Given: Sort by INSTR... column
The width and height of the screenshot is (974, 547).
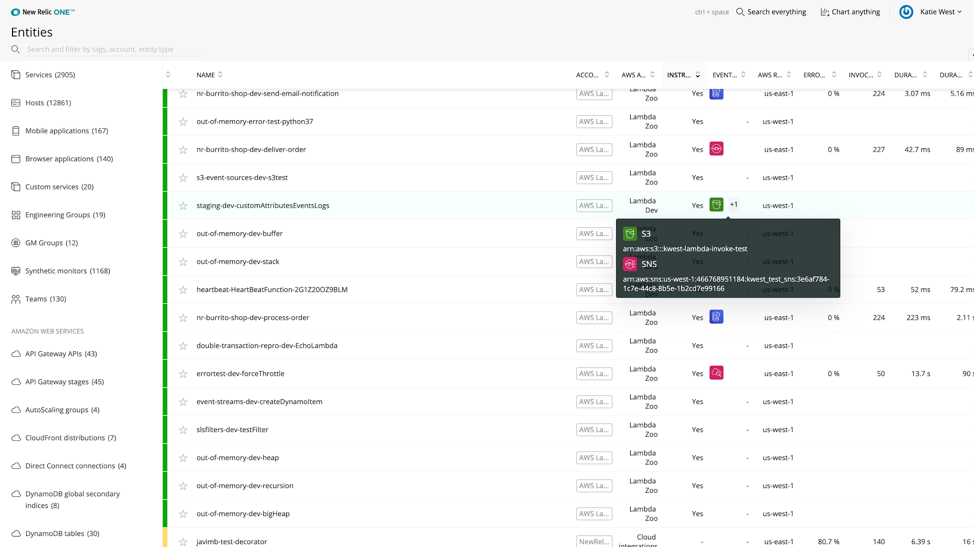Looking at the screenshot, I should (x=683, y=75).
